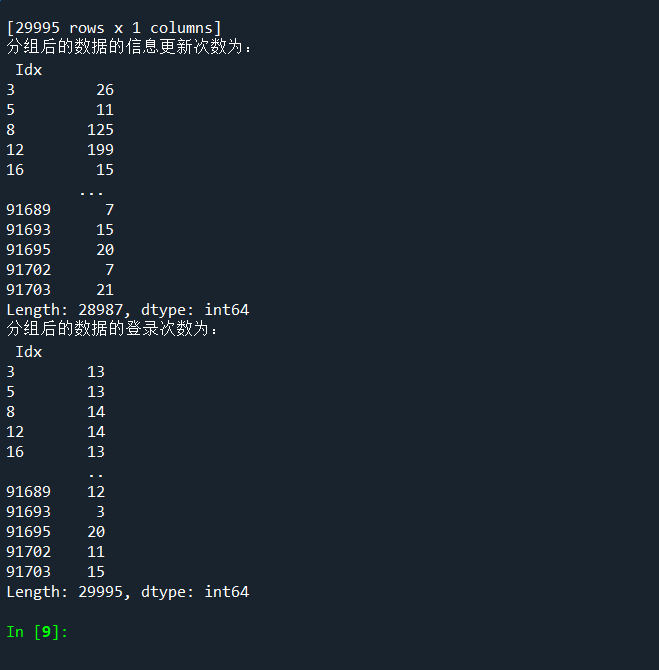Click the value 199 for index 12
Viewport: 659px width, 670px height.
(100, 150)
